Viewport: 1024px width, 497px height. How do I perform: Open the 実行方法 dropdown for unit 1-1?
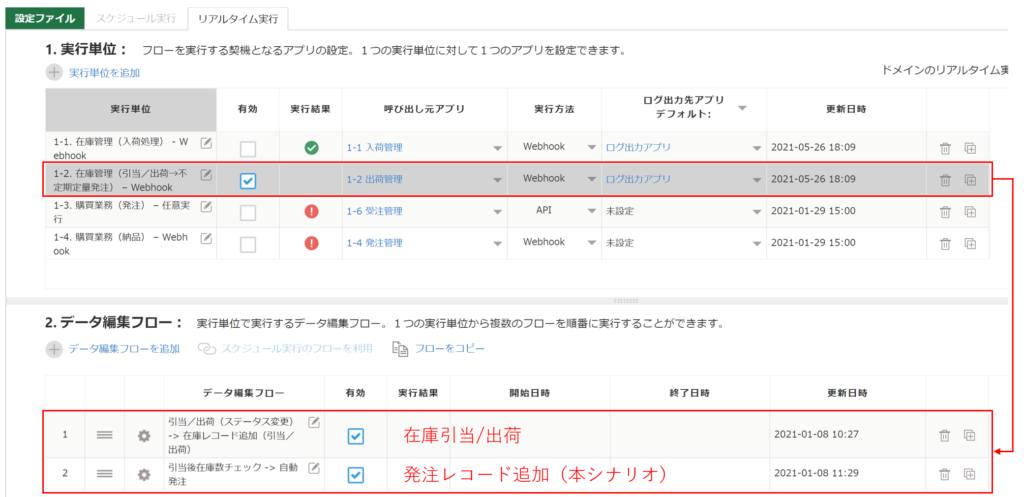(x=592, y=148)
